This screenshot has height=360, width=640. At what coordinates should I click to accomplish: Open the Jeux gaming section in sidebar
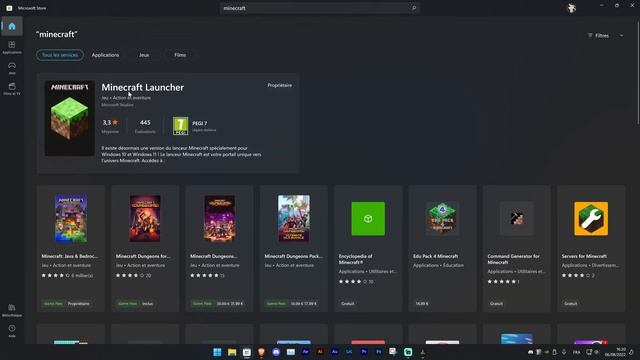click(x=12, y=68)
